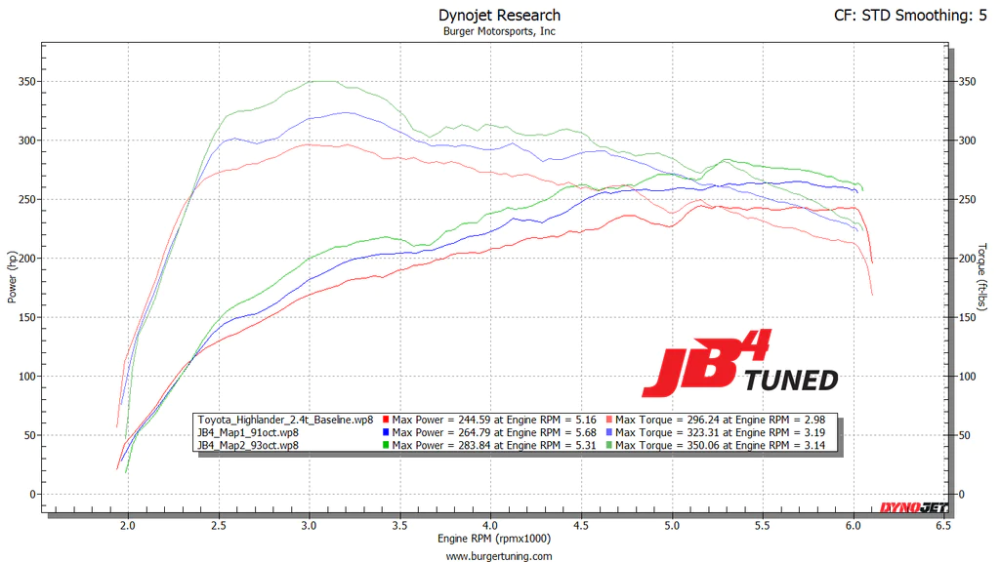Click the light red Max Torque 296.24 marker
1000x562 pixels.
coord(609,419)
